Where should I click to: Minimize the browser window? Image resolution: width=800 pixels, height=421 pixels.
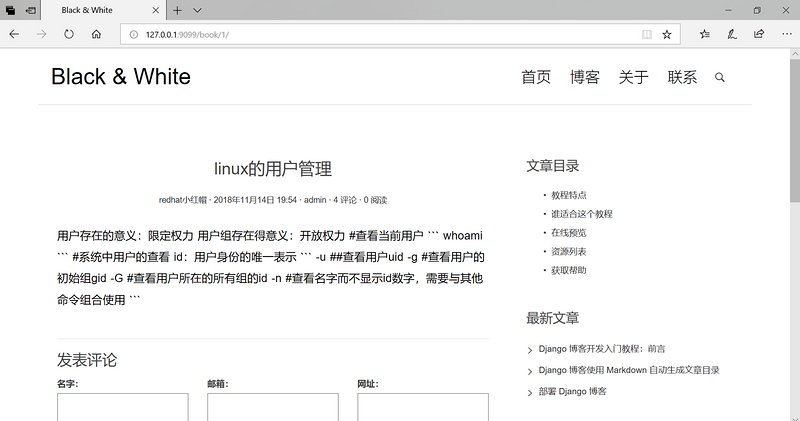point(729,10)
